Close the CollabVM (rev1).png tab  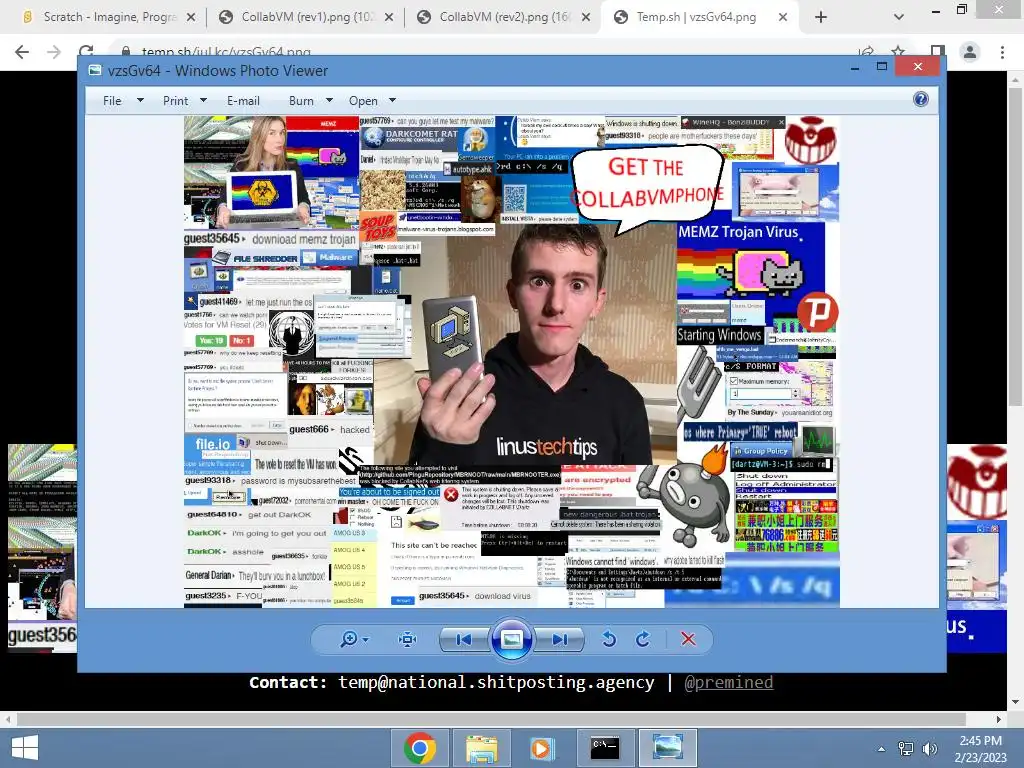click(389, 18)
